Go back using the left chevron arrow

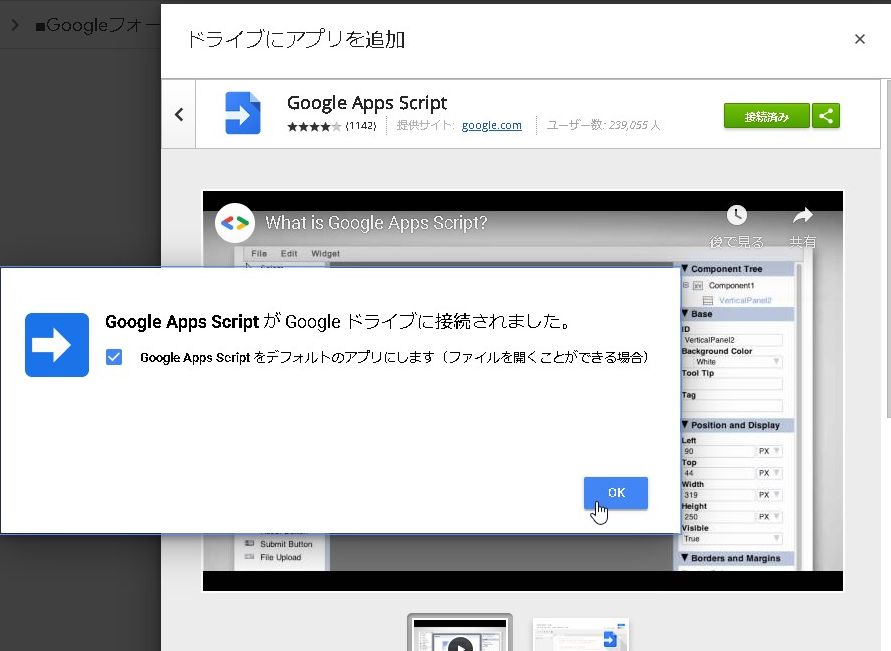[179, 115]
